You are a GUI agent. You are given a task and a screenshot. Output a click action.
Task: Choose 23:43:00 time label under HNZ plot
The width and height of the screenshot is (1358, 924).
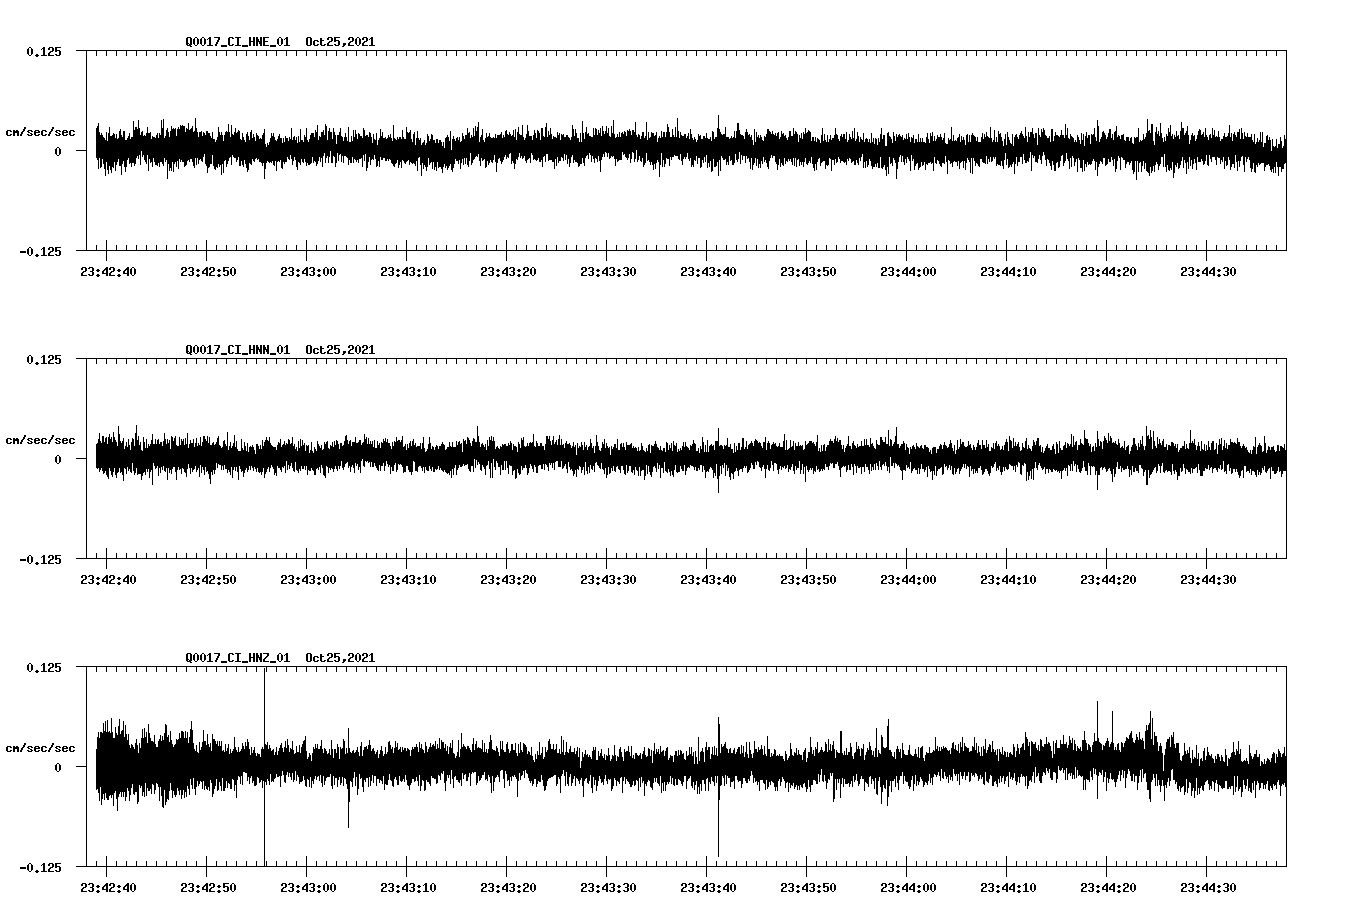pos(308,888)
